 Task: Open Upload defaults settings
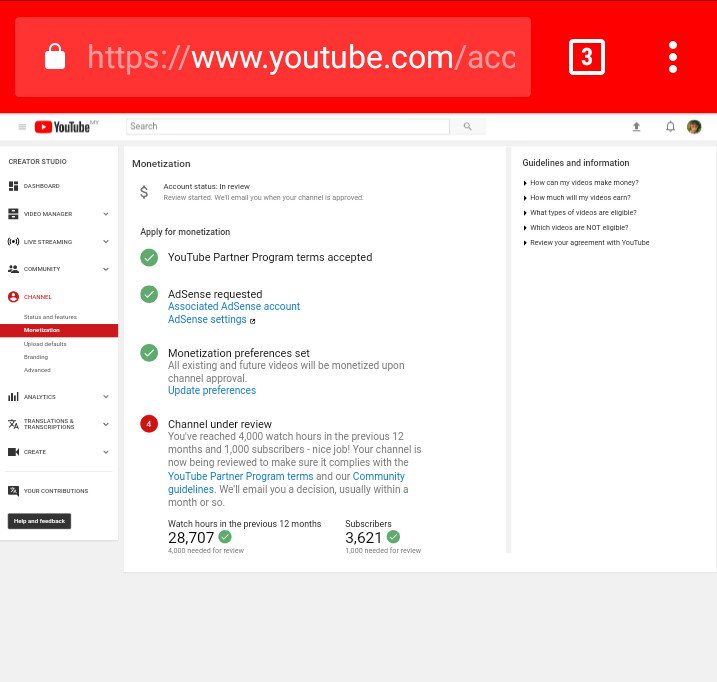pyautogui.click(x=45, y=344)
